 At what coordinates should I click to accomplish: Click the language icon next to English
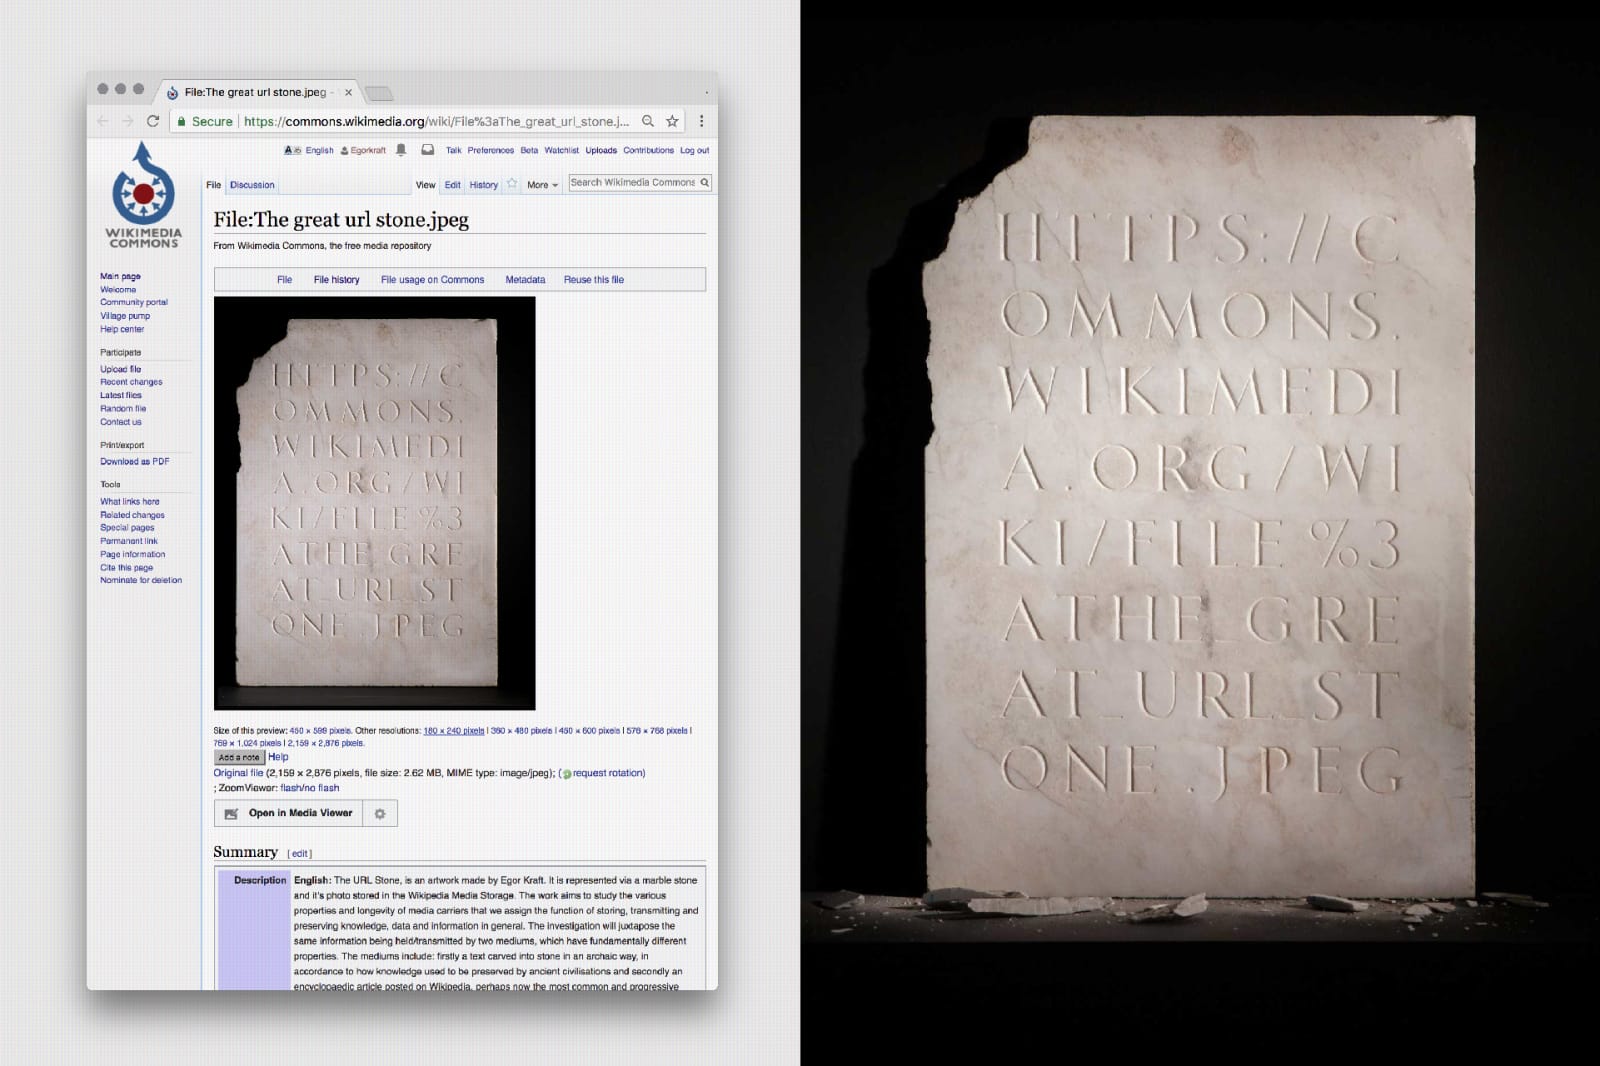click(x=292, y=150)
